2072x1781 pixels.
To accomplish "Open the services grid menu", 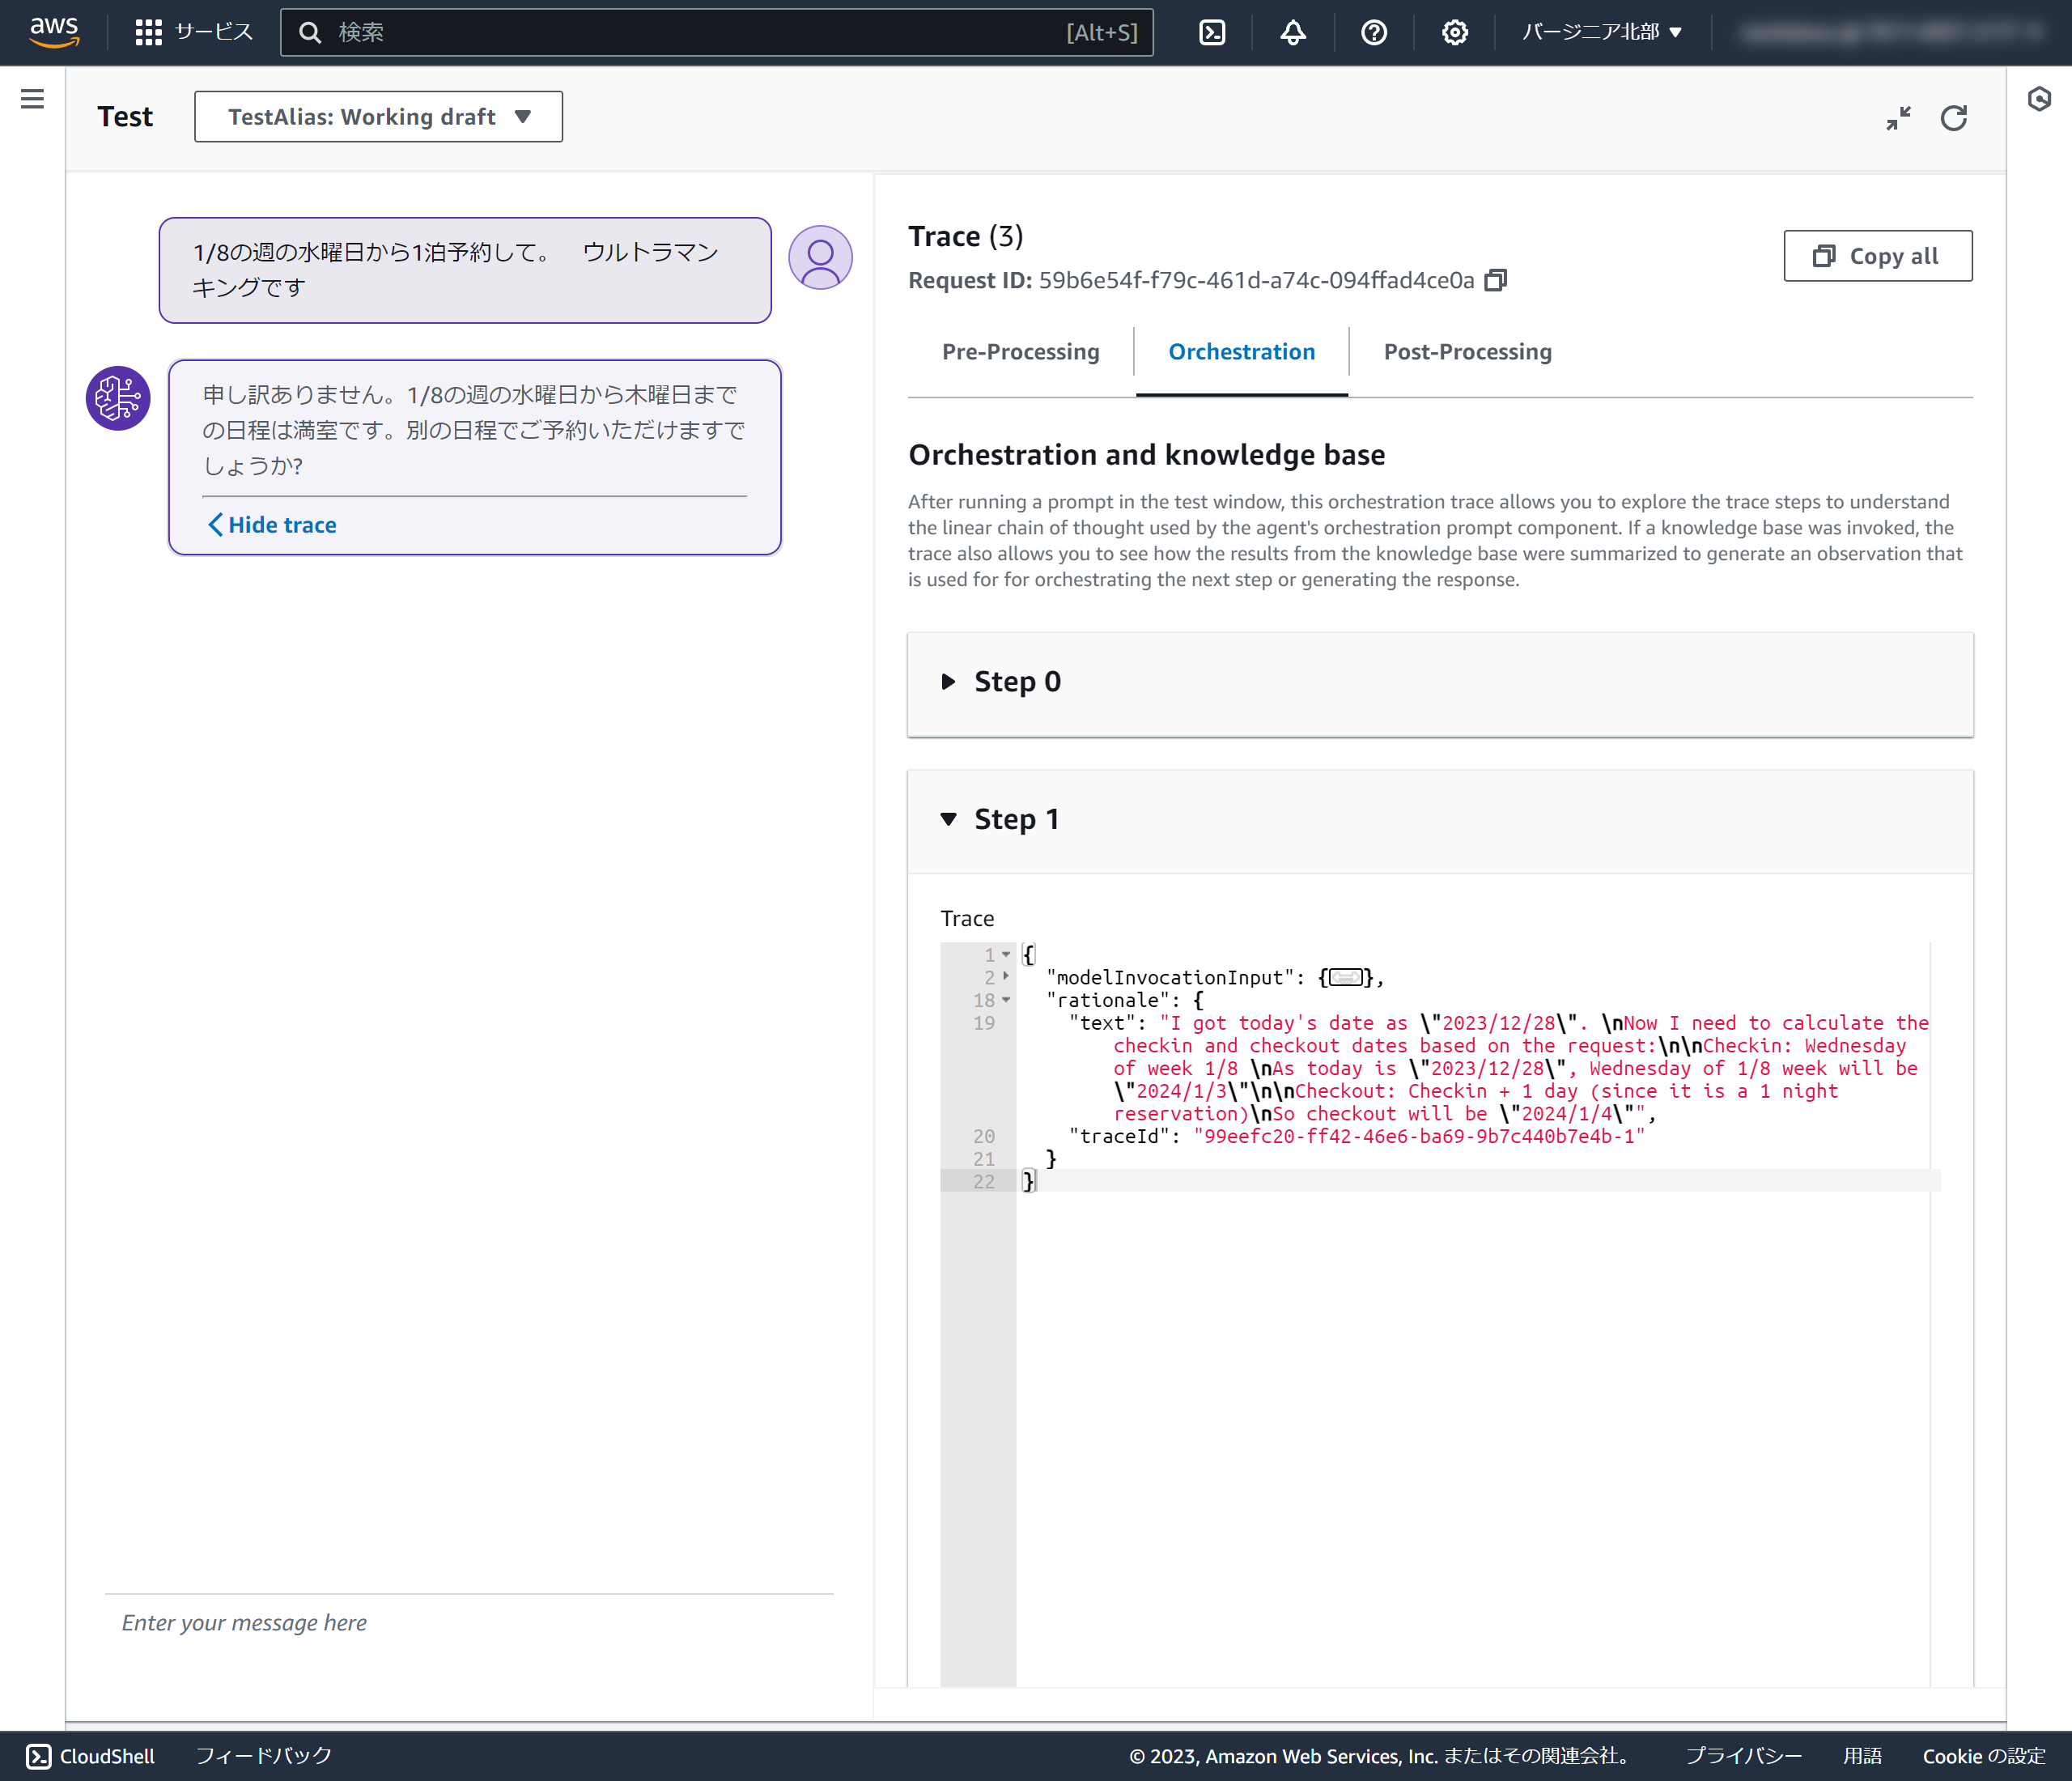I will click(x=148, y=33).
